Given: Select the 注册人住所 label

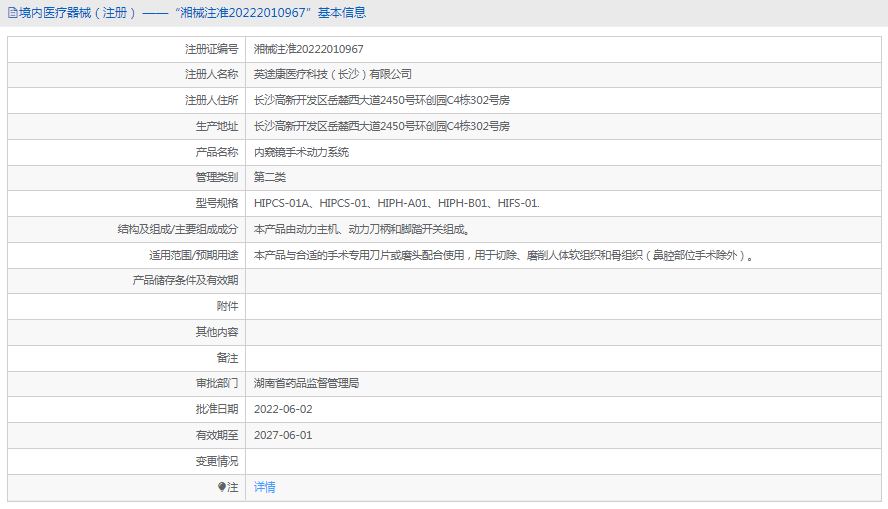Looking at the screenshot, I should coord(212,100).
